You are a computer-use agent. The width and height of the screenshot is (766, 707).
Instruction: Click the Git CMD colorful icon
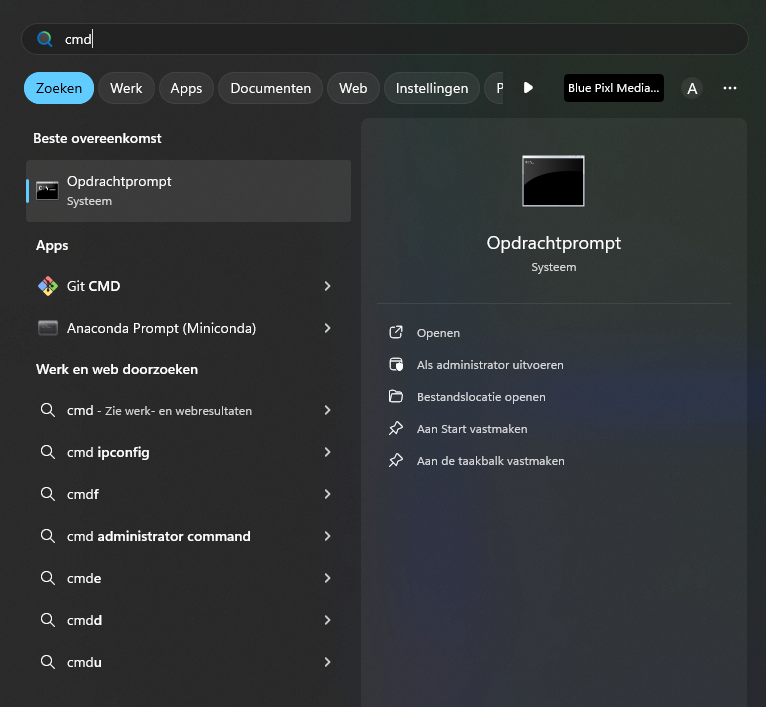(48, 286)
